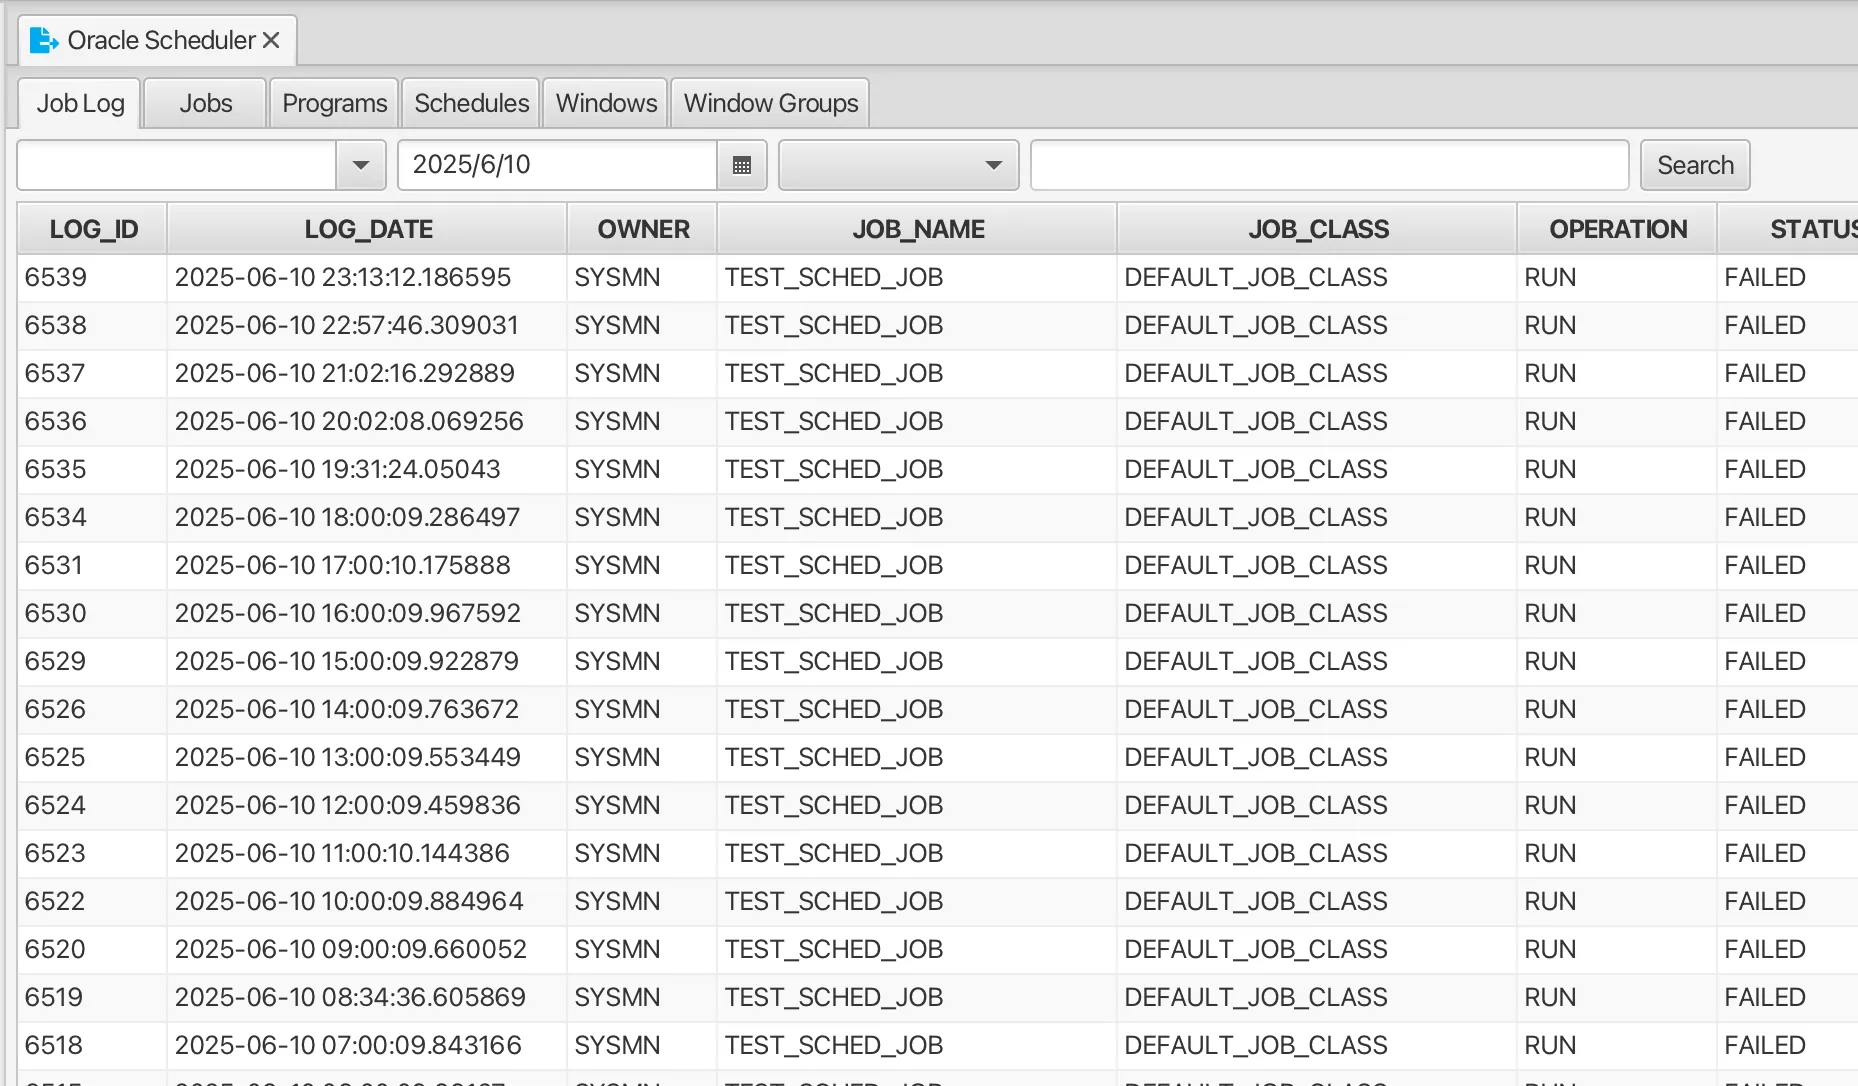This screenshot has height=1086, width=1858.
Task: Select the Job Log tab
Action: (79, 102)
